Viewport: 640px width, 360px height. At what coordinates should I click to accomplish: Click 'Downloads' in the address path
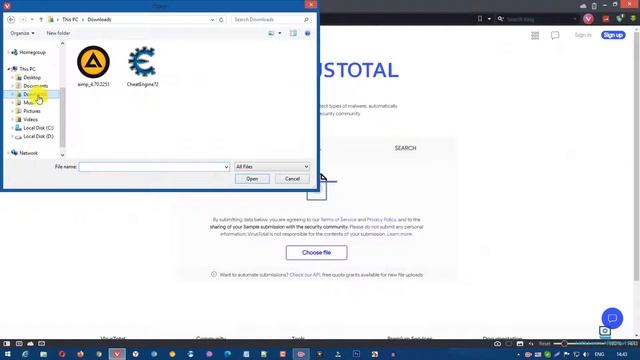tap(99, 20)
